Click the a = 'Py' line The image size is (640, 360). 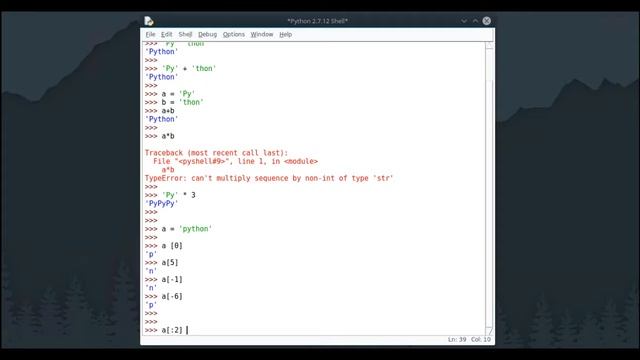point(170,94)
